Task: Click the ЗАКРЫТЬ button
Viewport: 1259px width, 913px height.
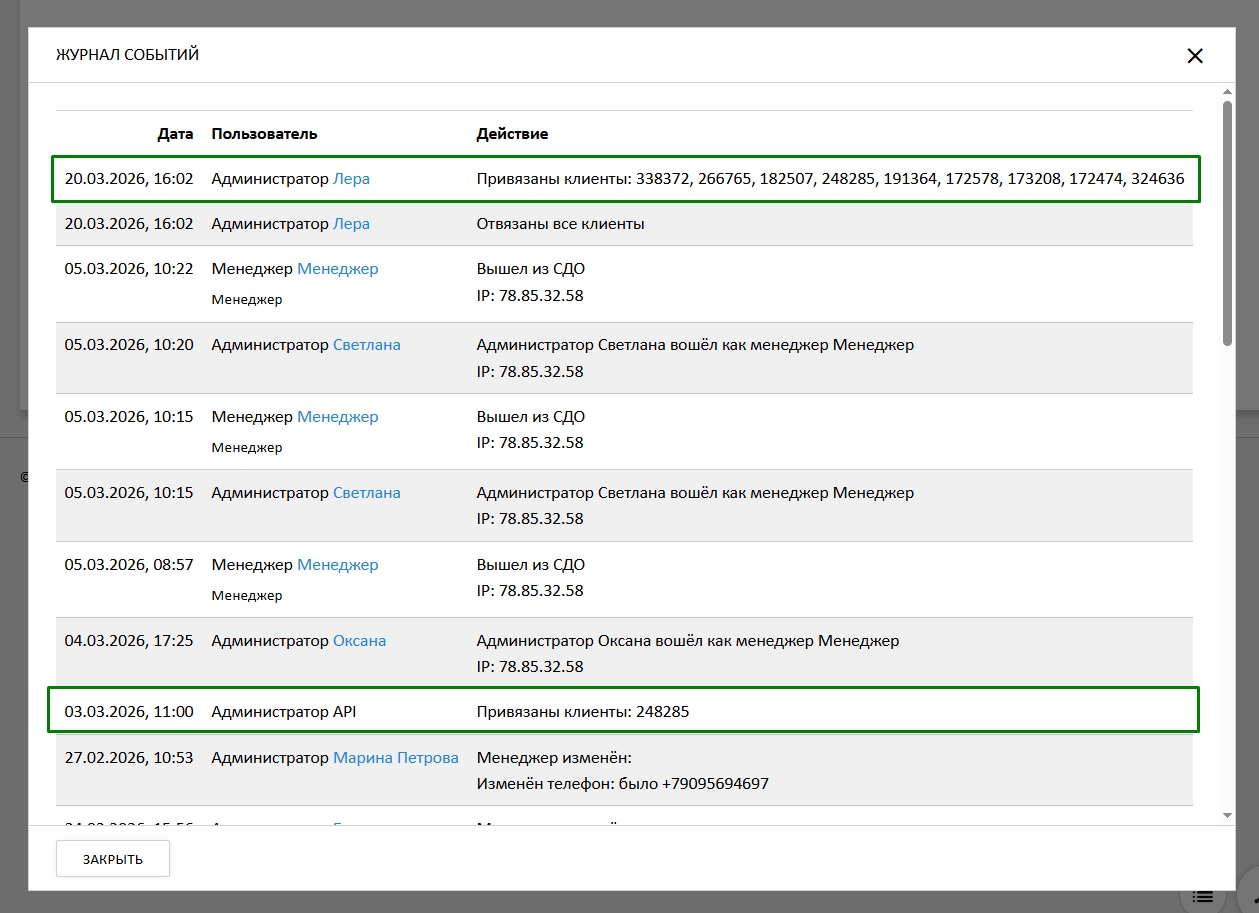Action: click(x=113, y=859)
